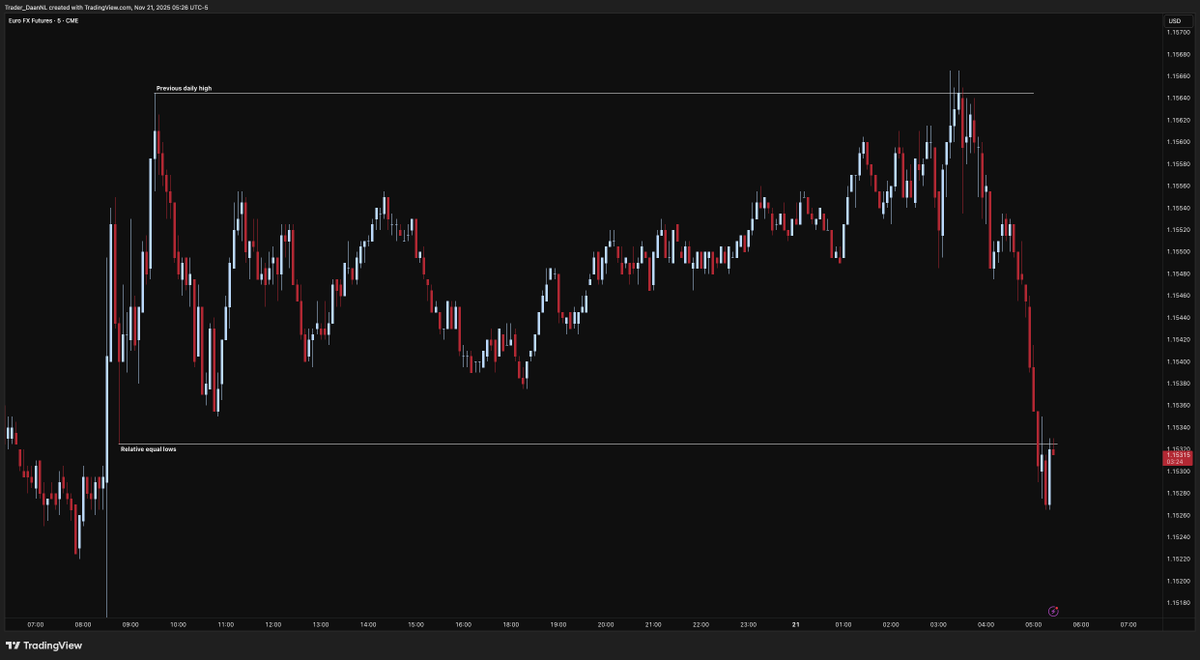Click the 'Trader_DaanNL created with TradingView.com' header text

pos(69,7)
